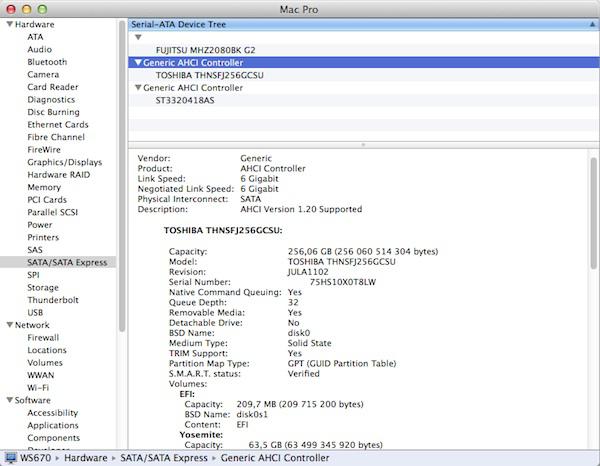Collapse the Network category triangle
Image resolution: width=600 pixels, height=466 pixels.
[8, 325]
